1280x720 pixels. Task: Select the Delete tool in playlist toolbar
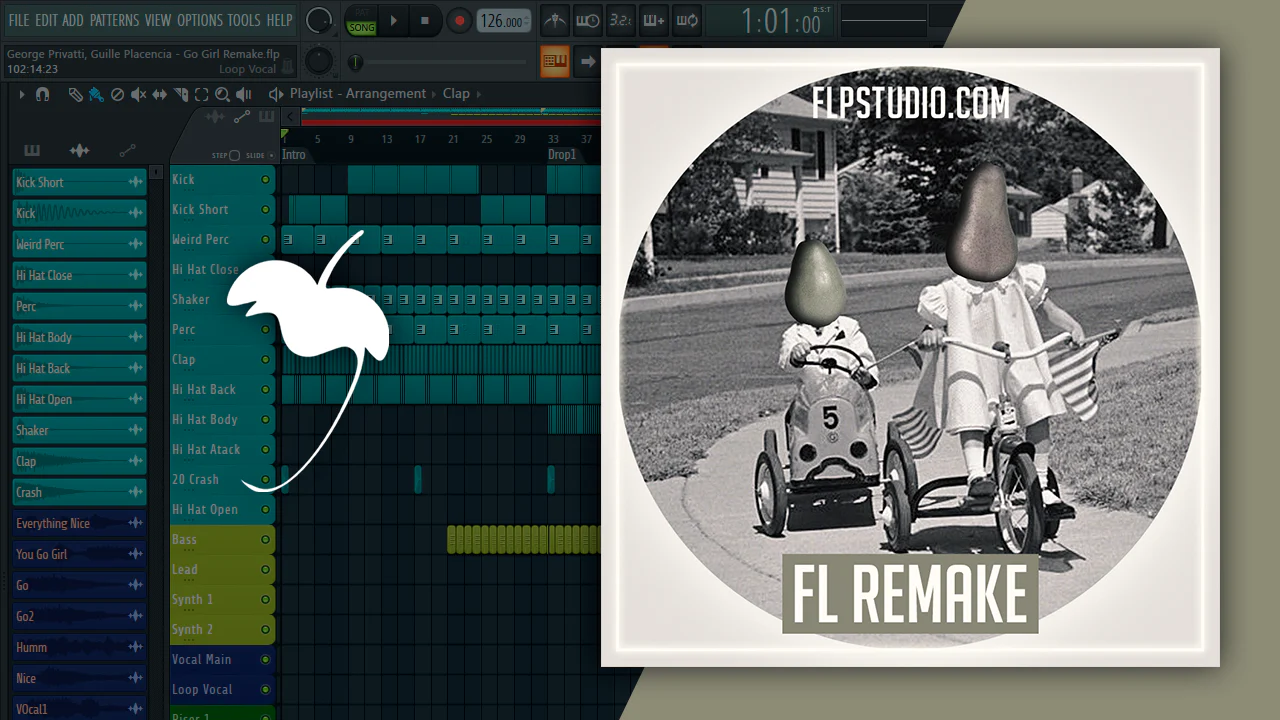117,94
